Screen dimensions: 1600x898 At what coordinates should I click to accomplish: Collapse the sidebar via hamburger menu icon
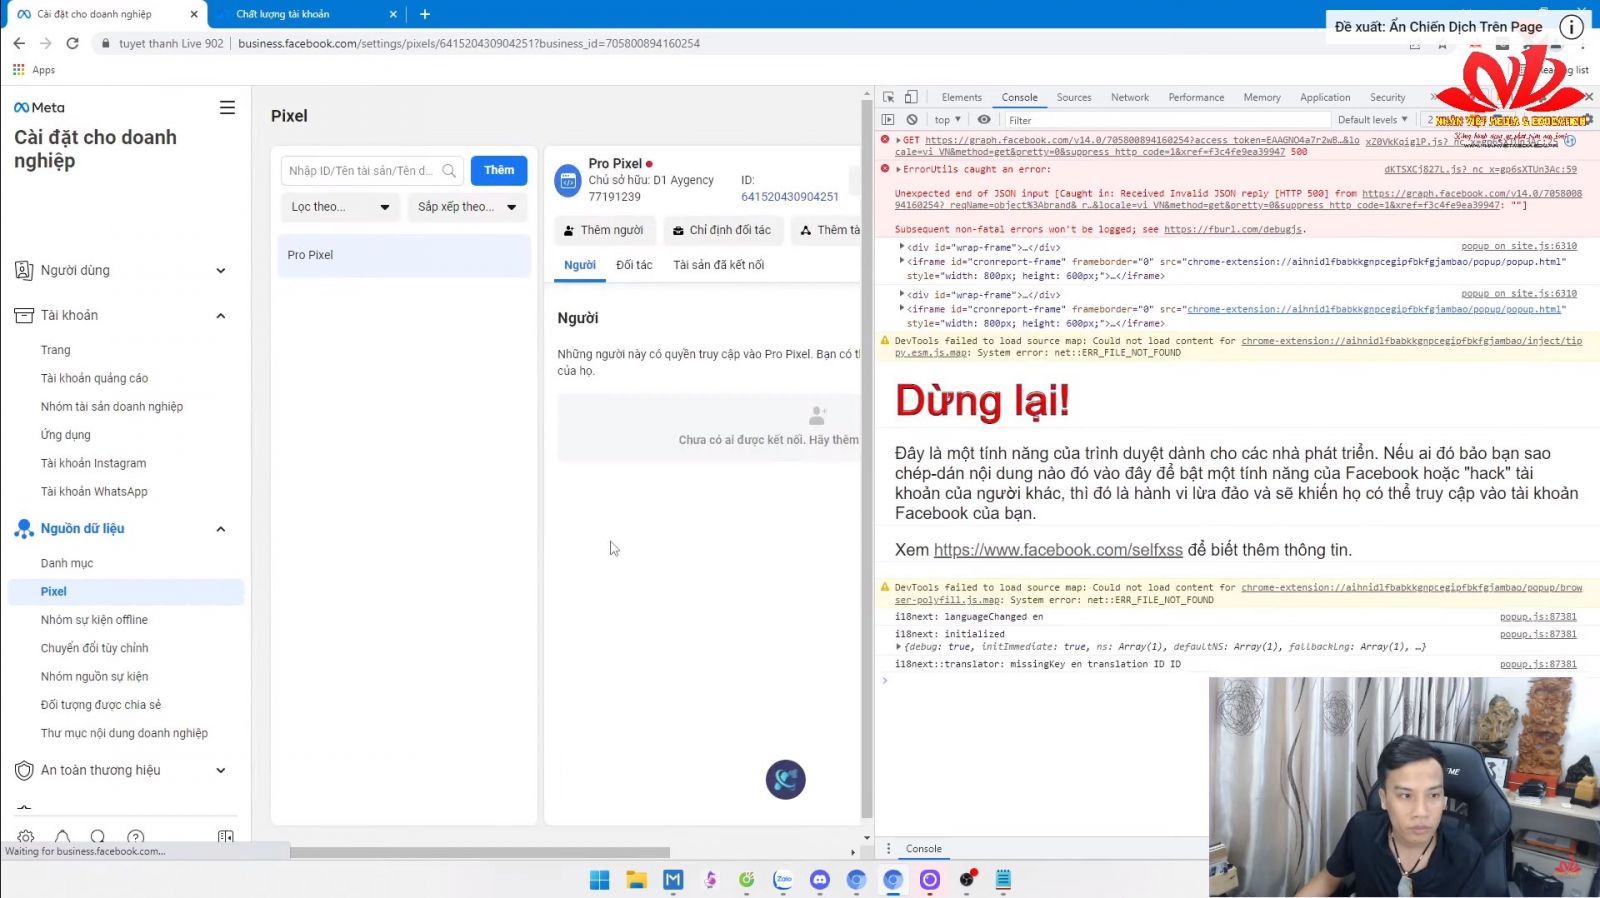tap(227, 107)
